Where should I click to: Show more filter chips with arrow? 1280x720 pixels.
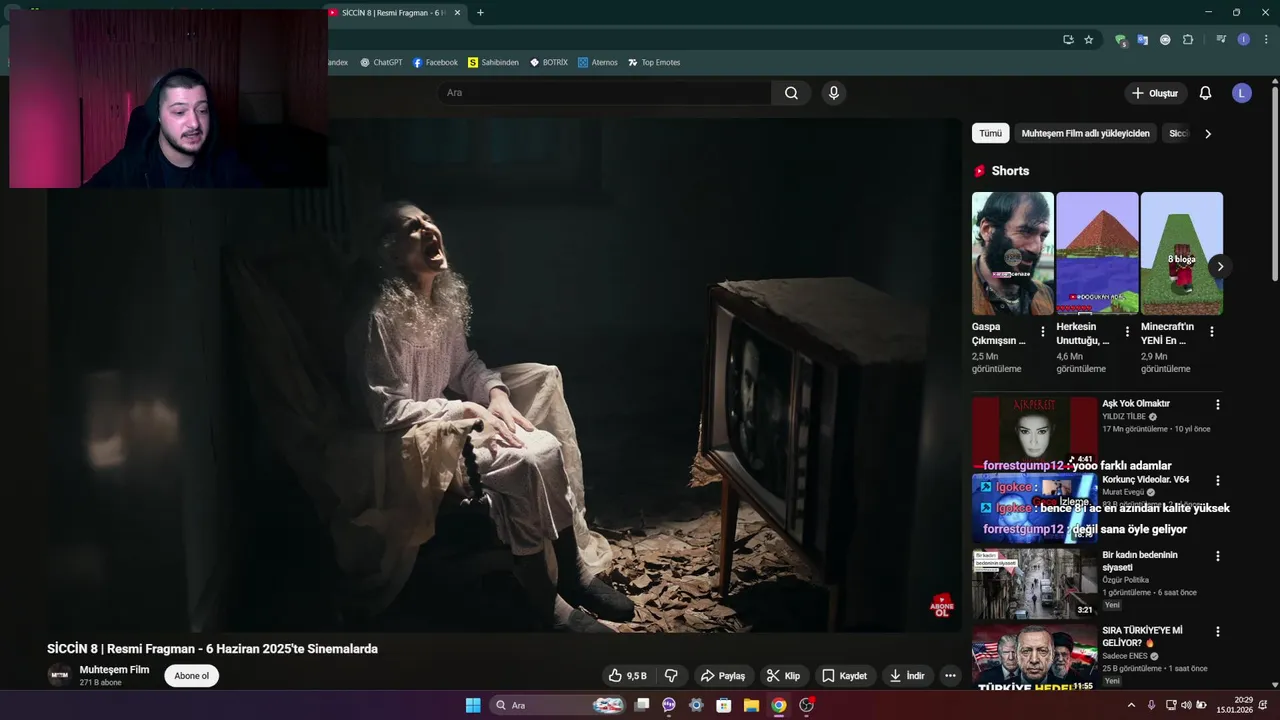pyautogui.click(x=1207, y=133)
